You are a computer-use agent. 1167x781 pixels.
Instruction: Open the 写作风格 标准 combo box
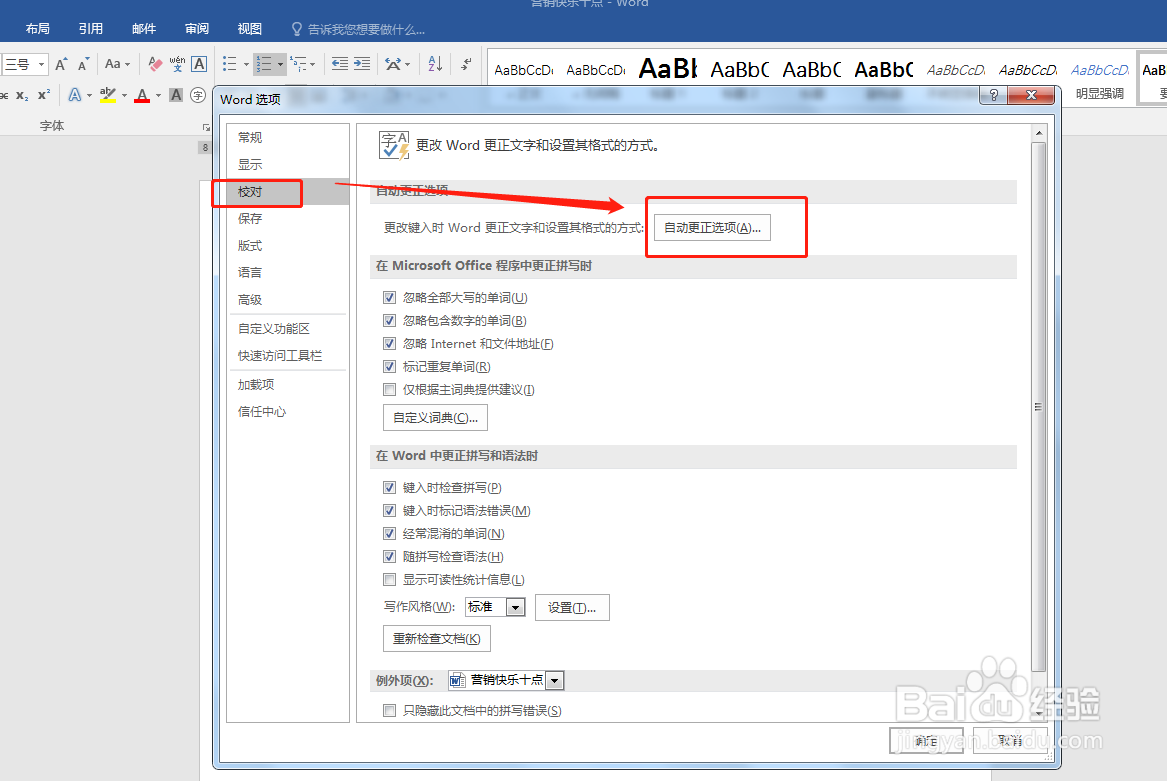click(x=495, y=607)
